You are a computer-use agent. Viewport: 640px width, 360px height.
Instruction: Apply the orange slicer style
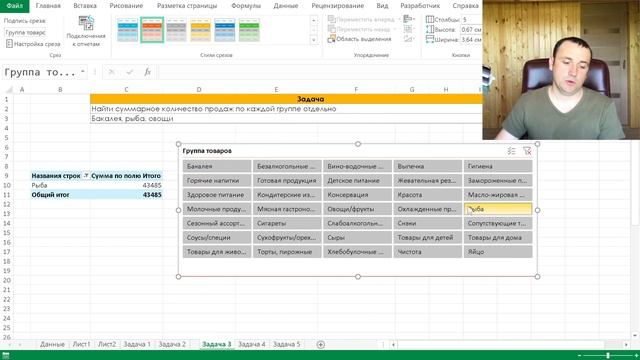[152, 30]
